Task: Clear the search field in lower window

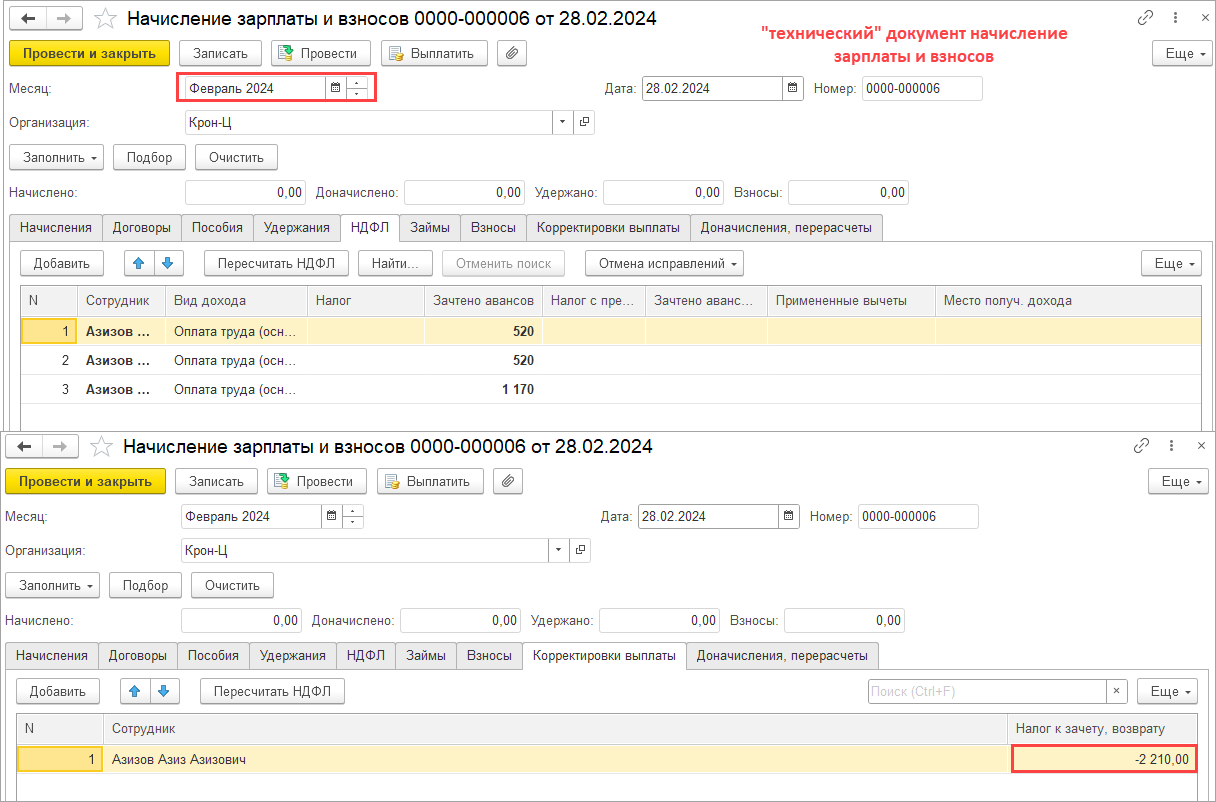Action: pyautogui.click(x=1117, y=691)
